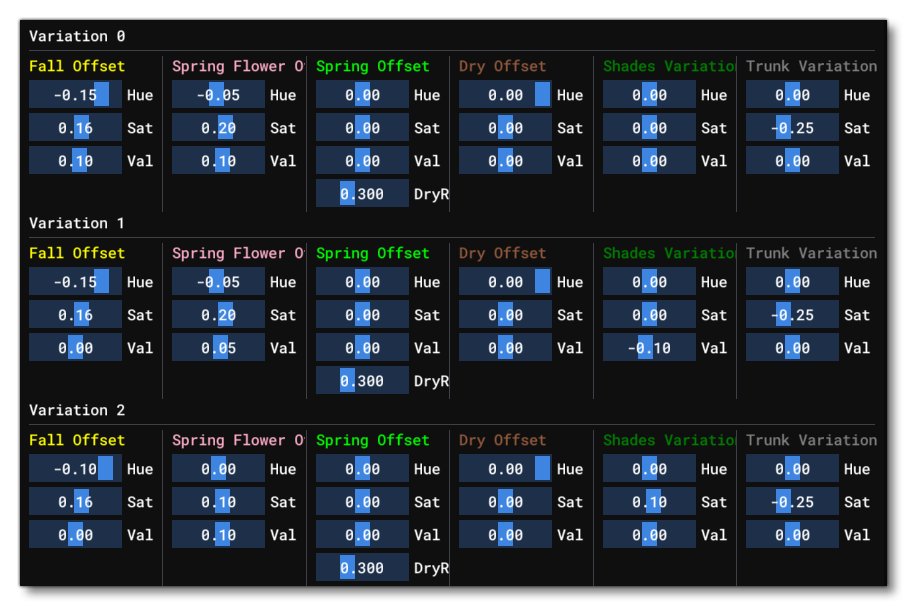The image size is (907, 606).
Task: Click Variation 0 Dry Offset Val slider
Action: coord(505,160)
